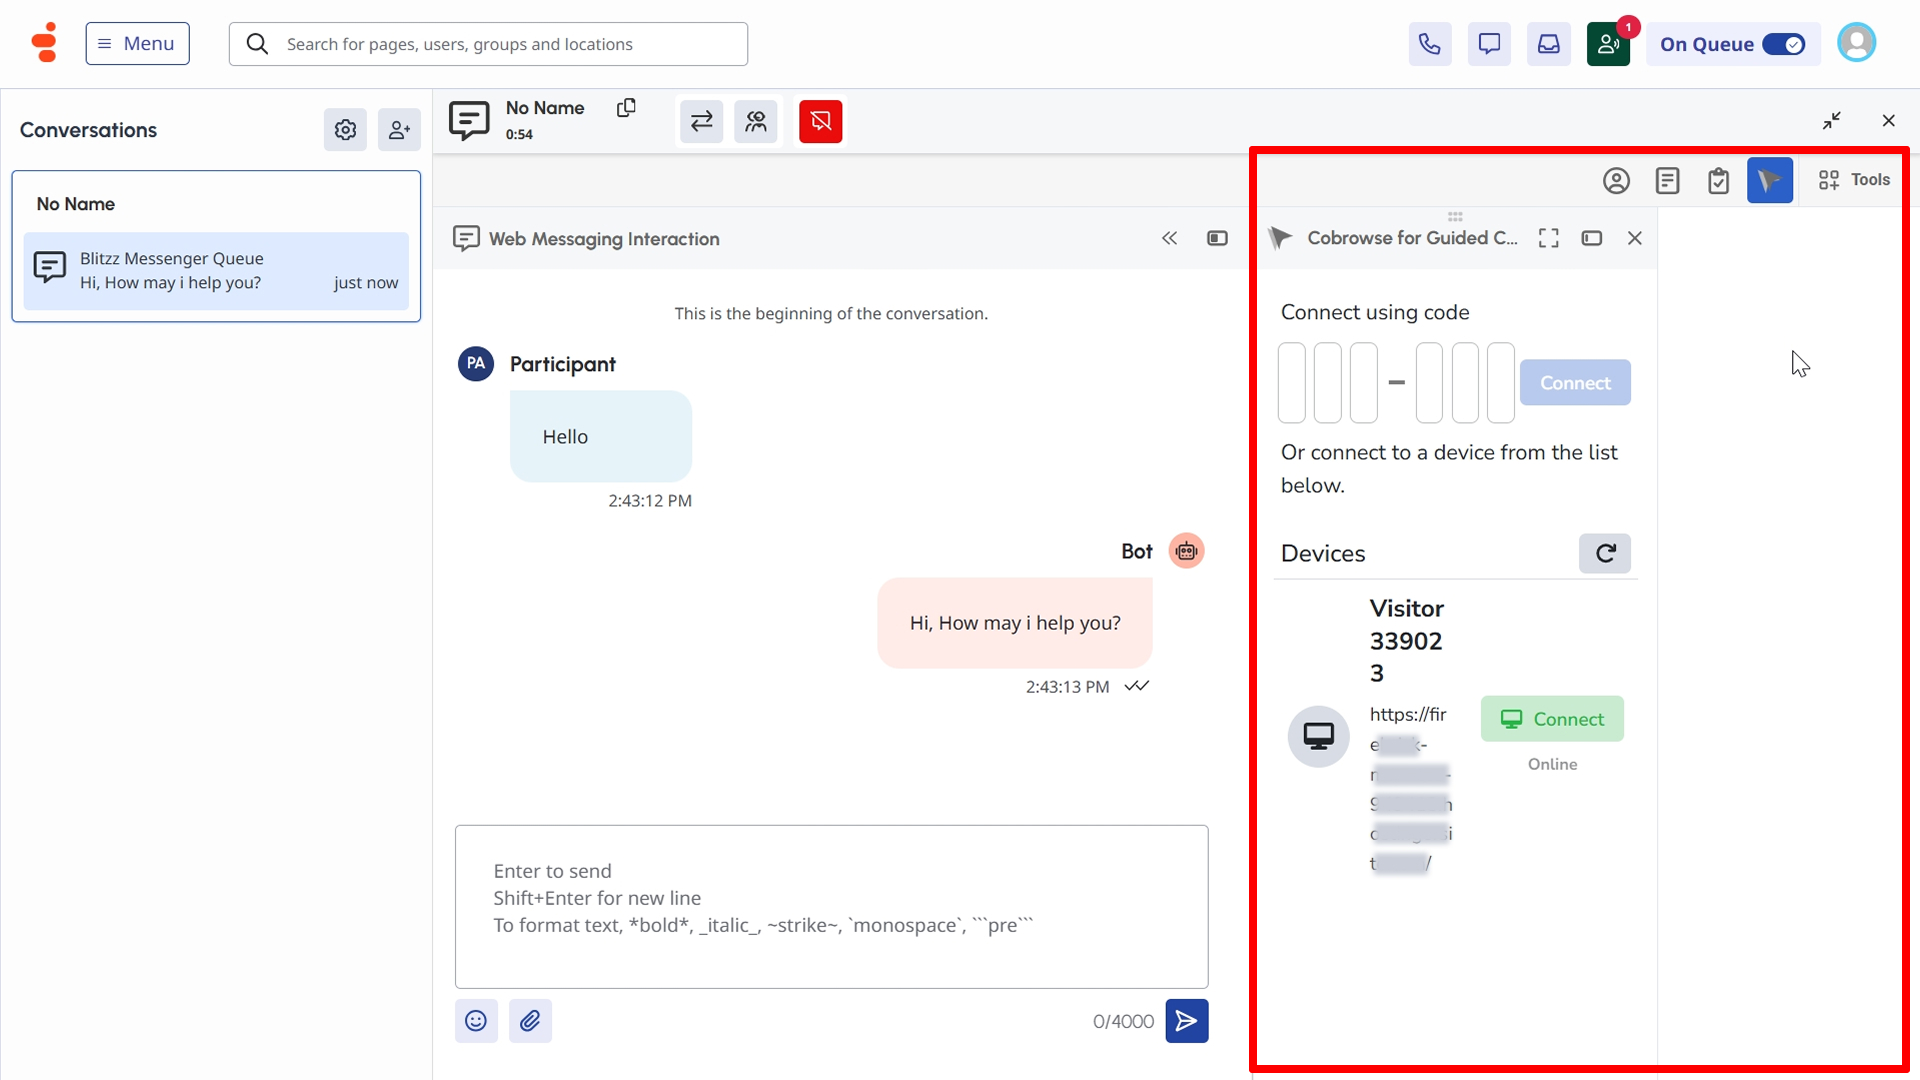Toggle the Web Messaging panel layout icon
This screenshot has width=1920, height=1080.
tap(1217, 238)
